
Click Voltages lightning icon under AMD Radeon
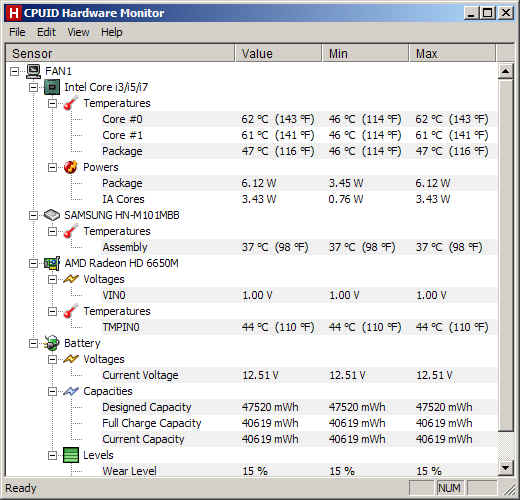[x=71, y=279]
